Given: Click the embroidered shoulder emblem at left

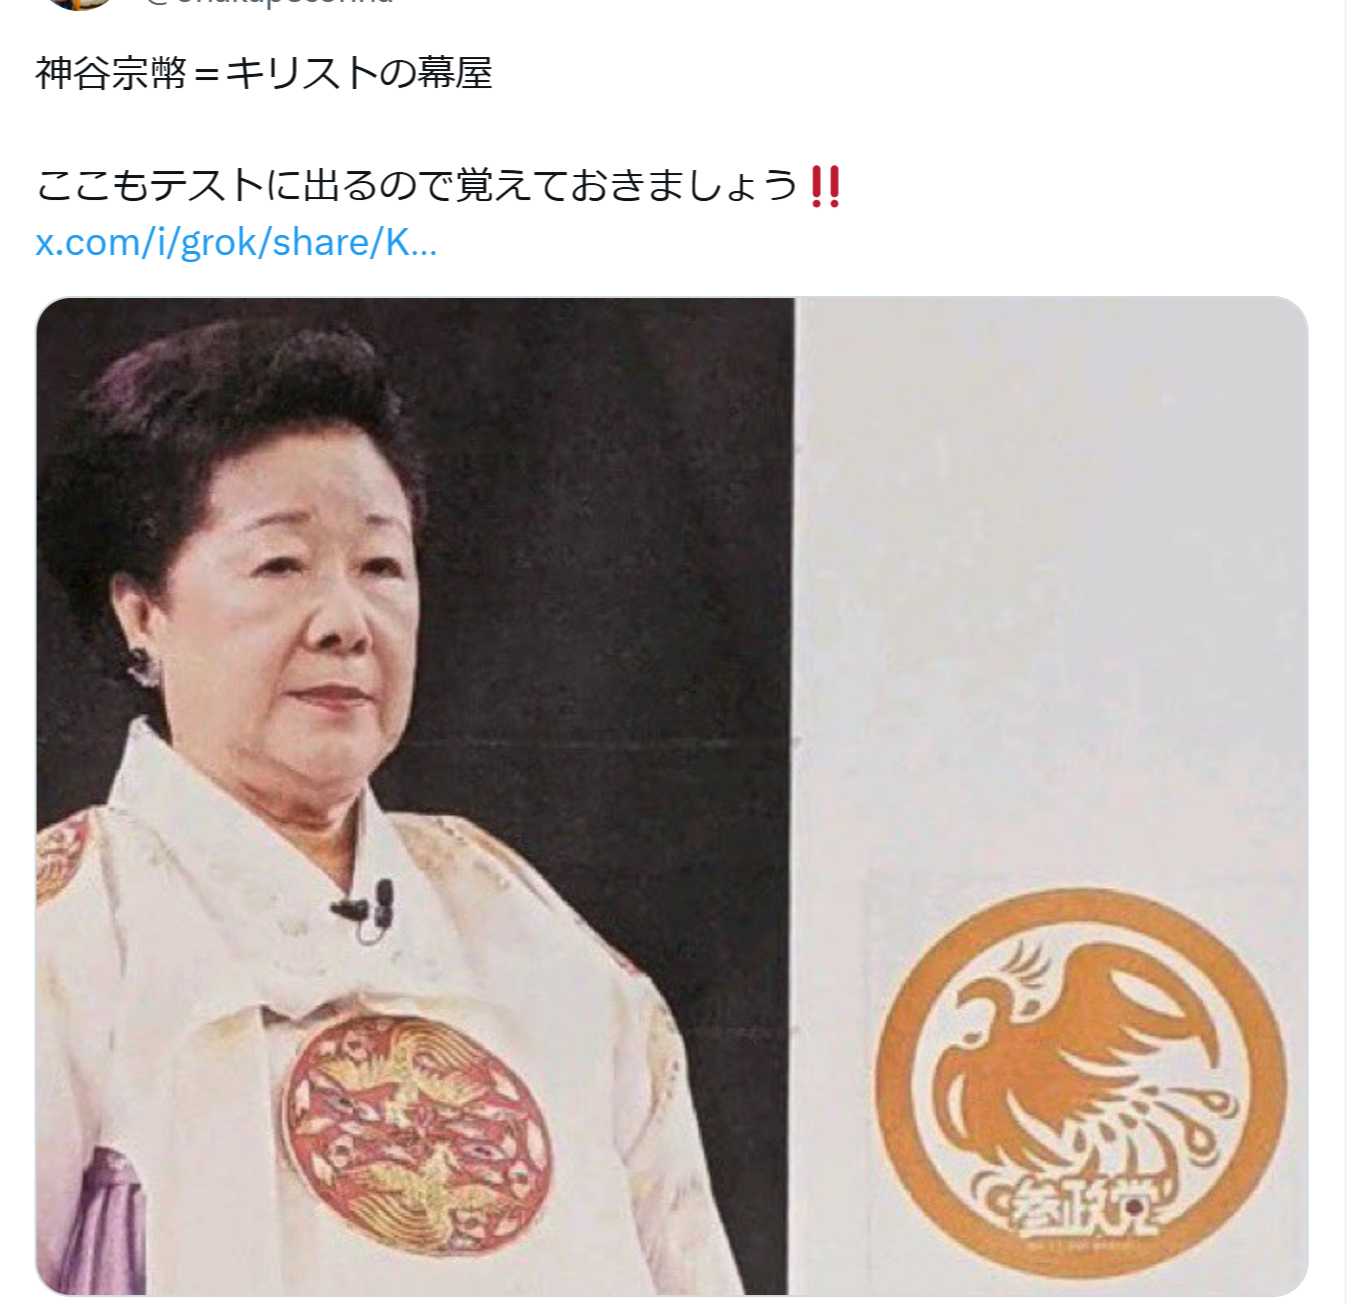Looking at the screenshot, I should [63, 855].
